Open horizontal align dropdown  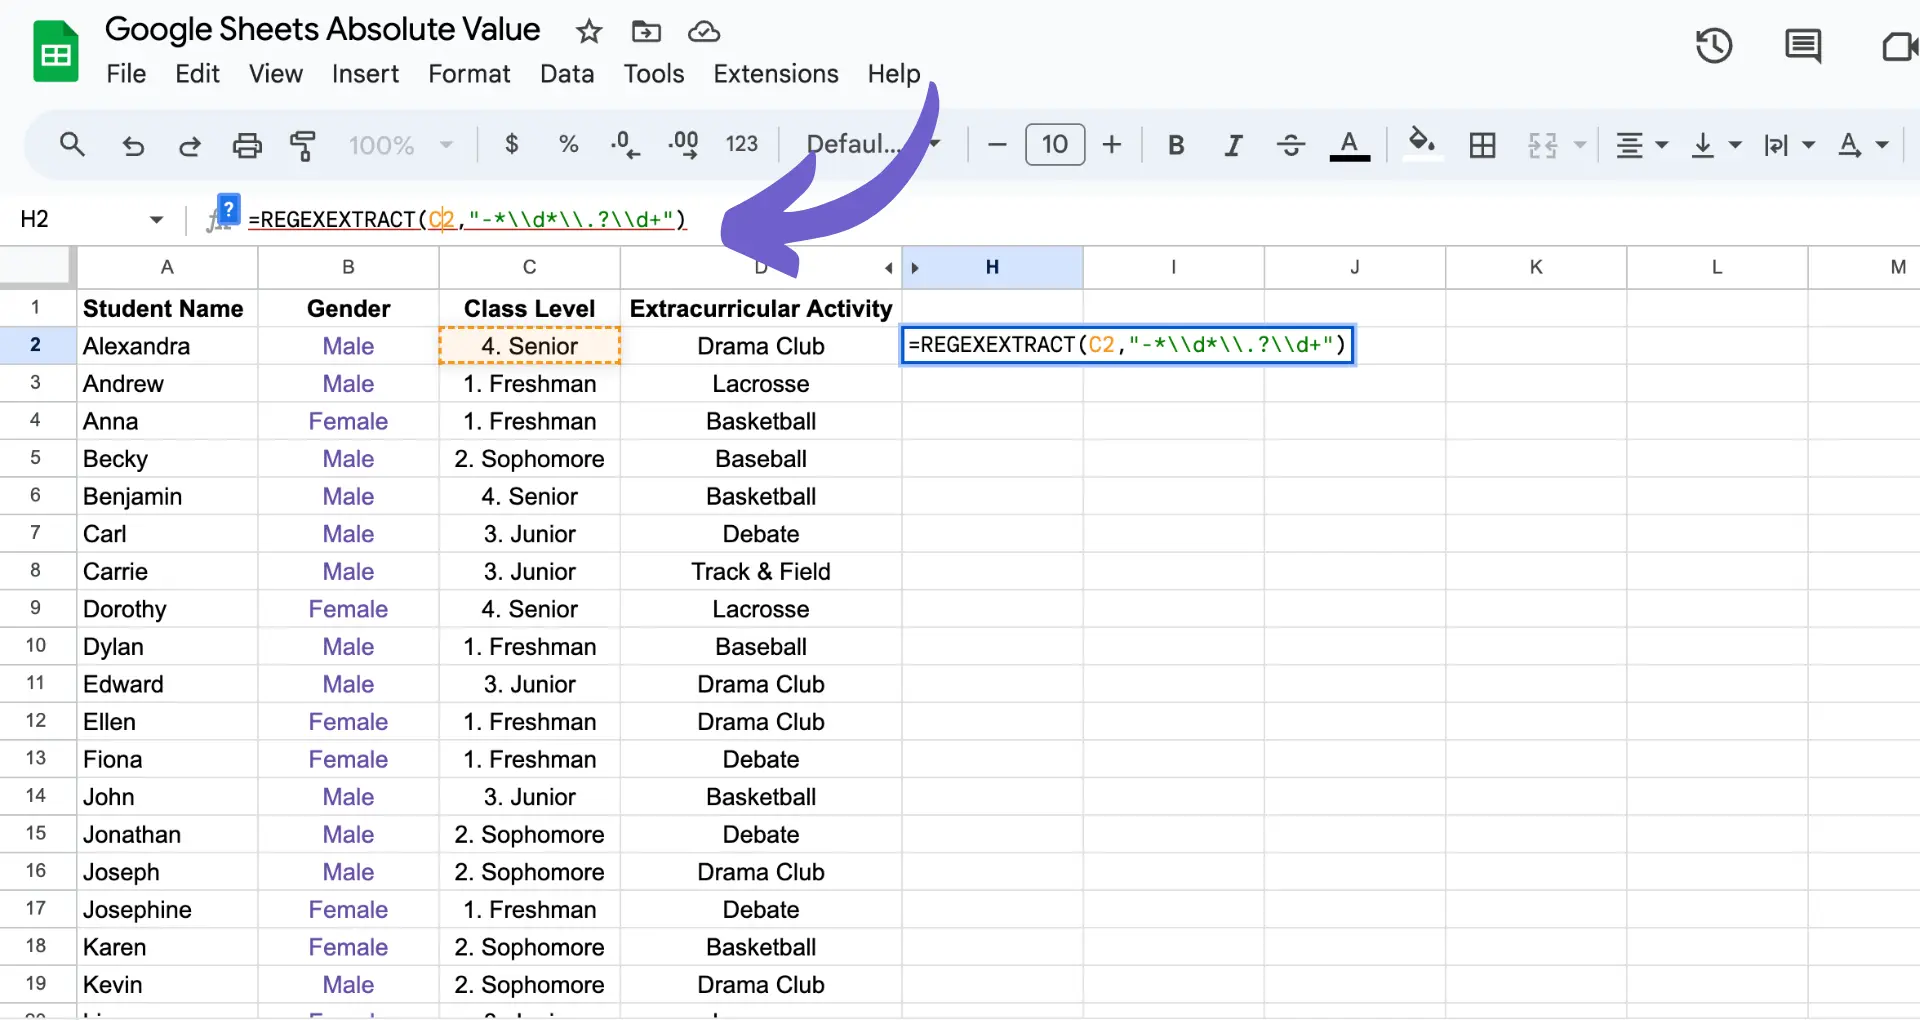1642,146
